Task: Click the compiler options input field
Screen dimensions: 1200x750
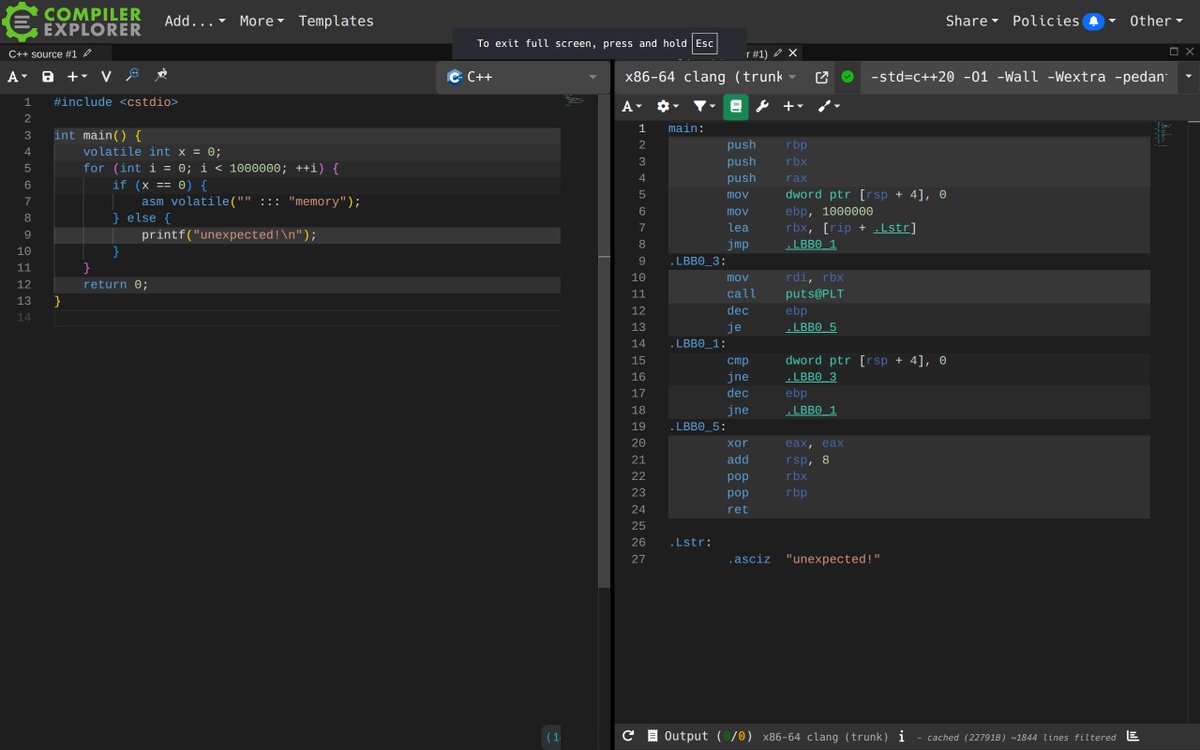Action: click(x=1018, y=77)
